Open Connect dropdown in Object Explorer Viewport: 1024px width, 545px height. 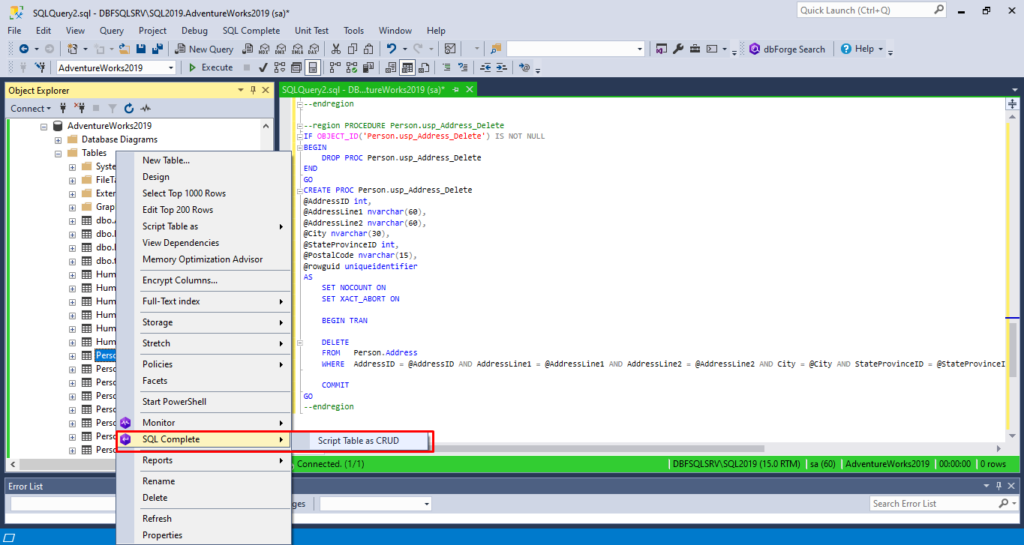(30, 108)
